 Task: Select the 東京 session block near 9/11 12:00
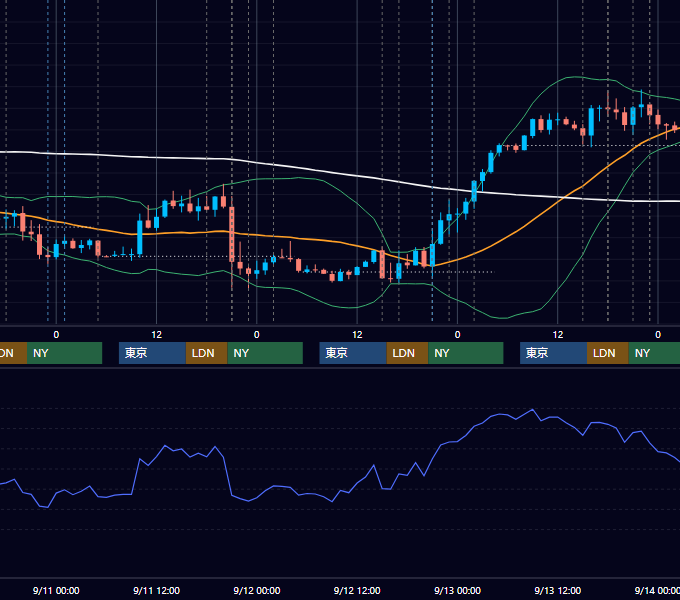coord(152,353)
